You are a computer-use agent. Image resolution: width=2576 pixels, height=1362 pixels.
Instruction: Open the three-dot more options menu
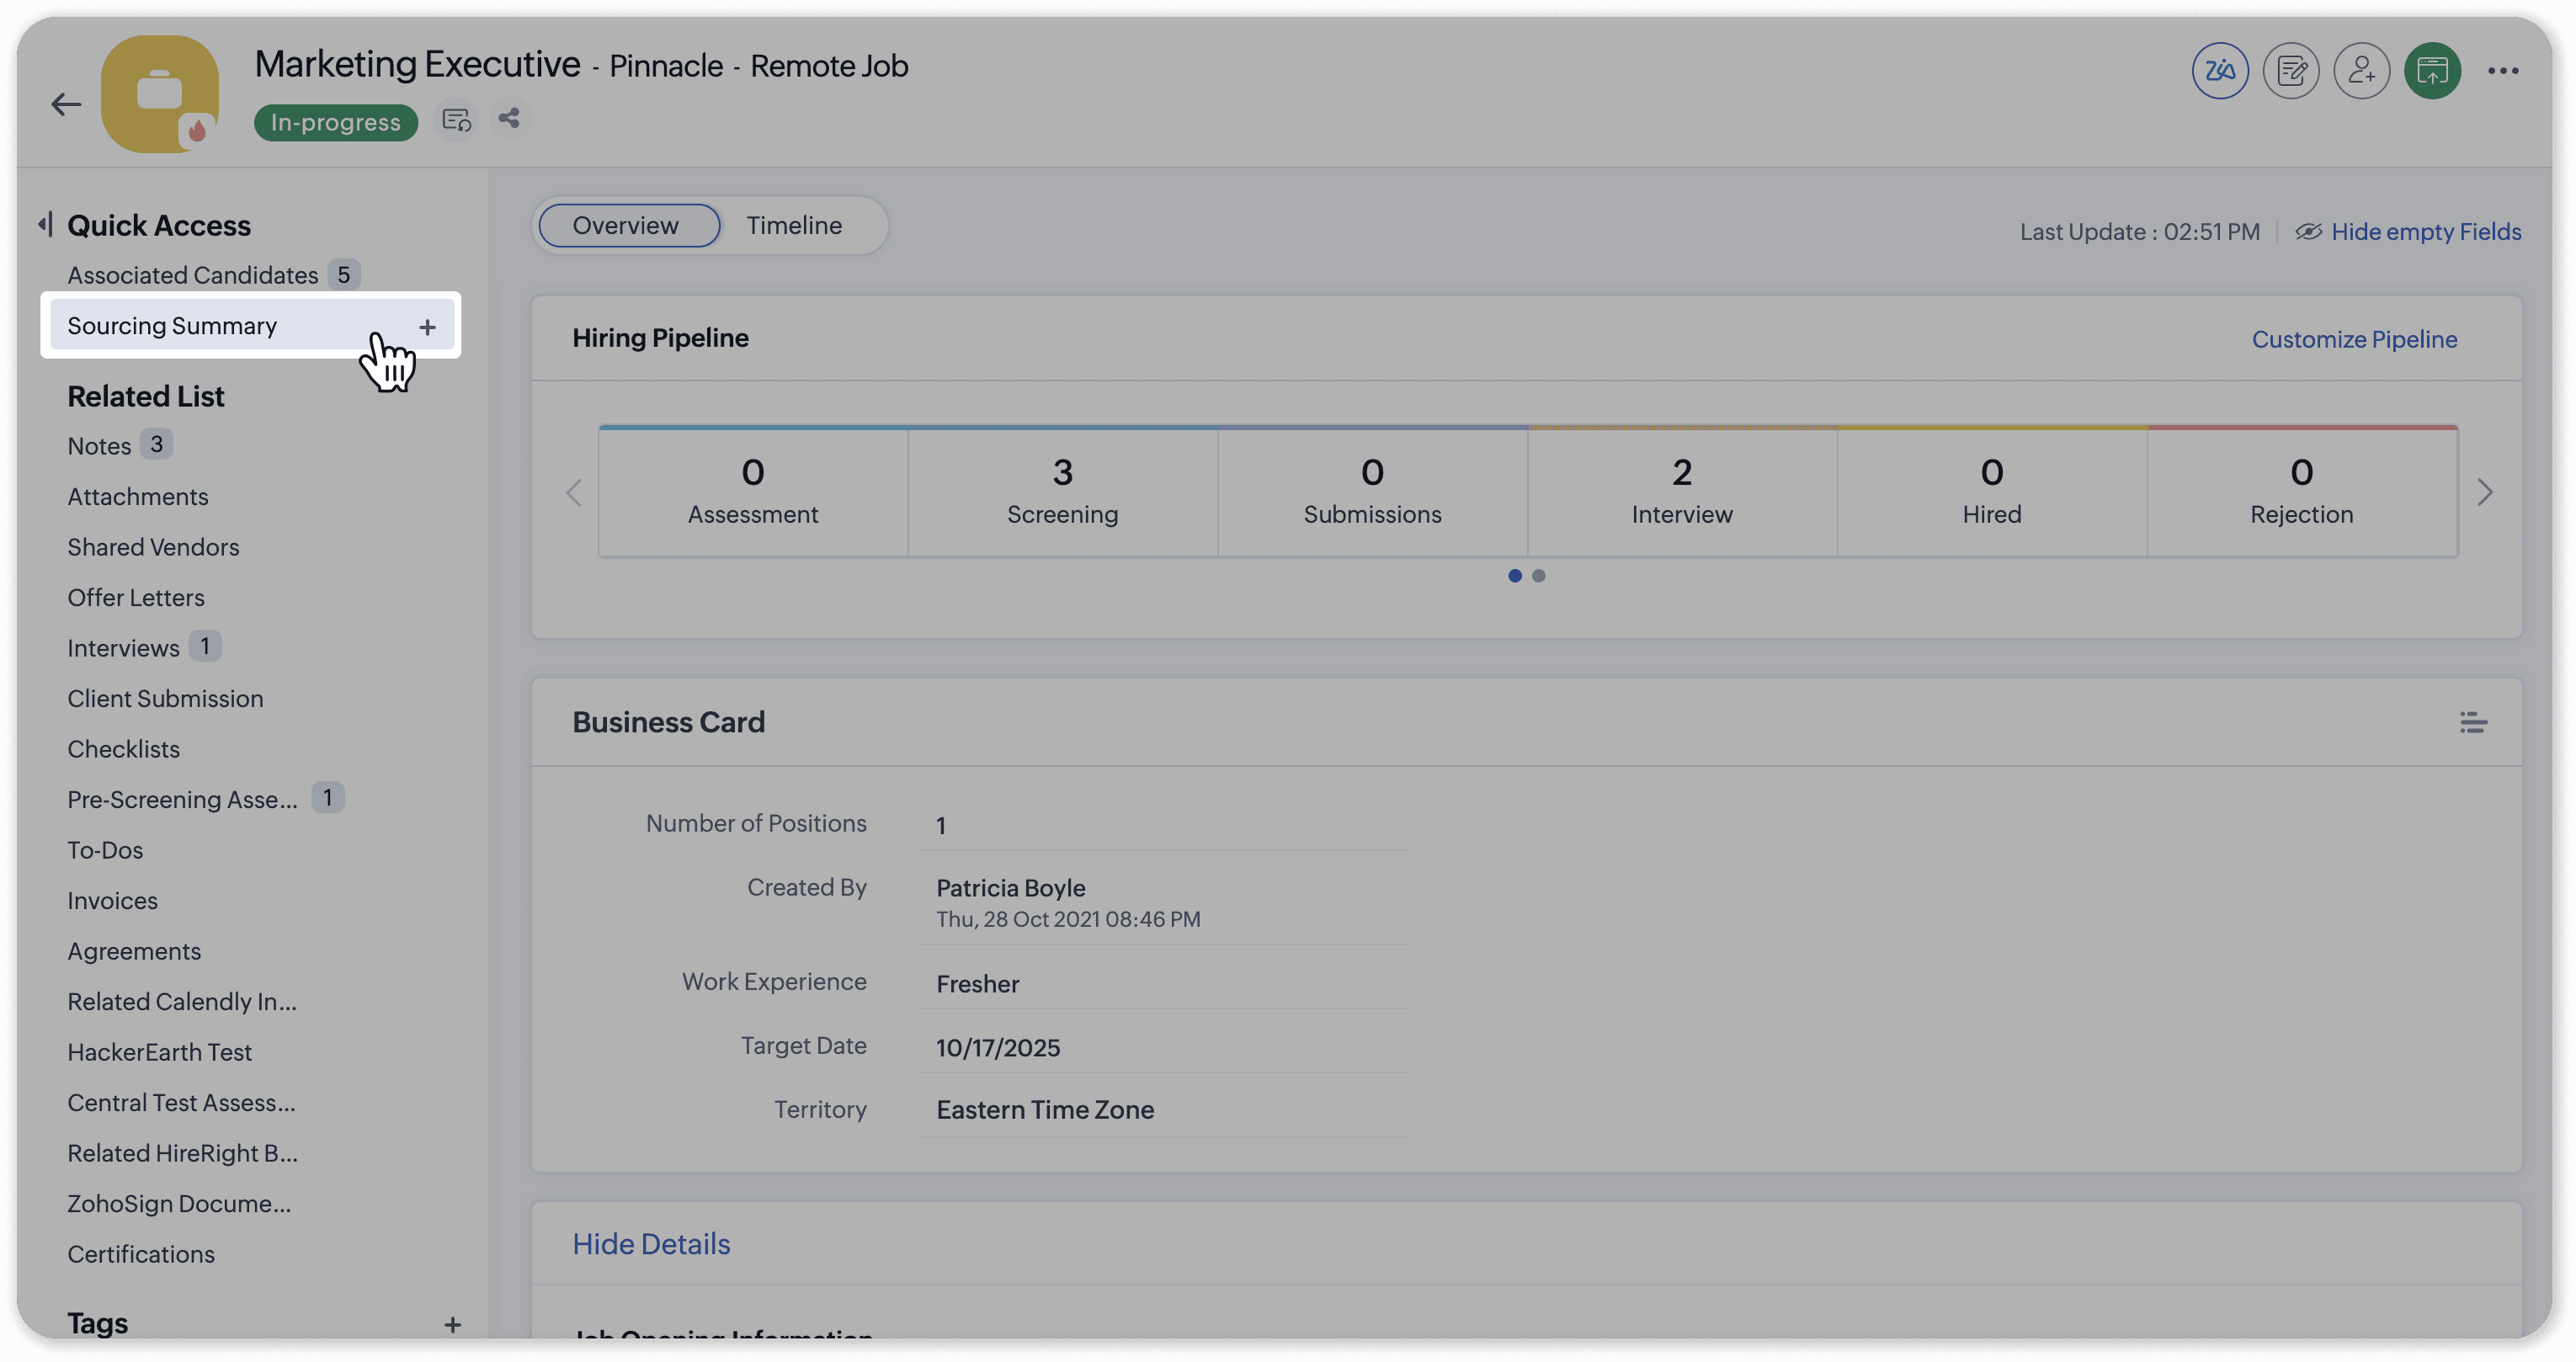tap(2503, 71)
